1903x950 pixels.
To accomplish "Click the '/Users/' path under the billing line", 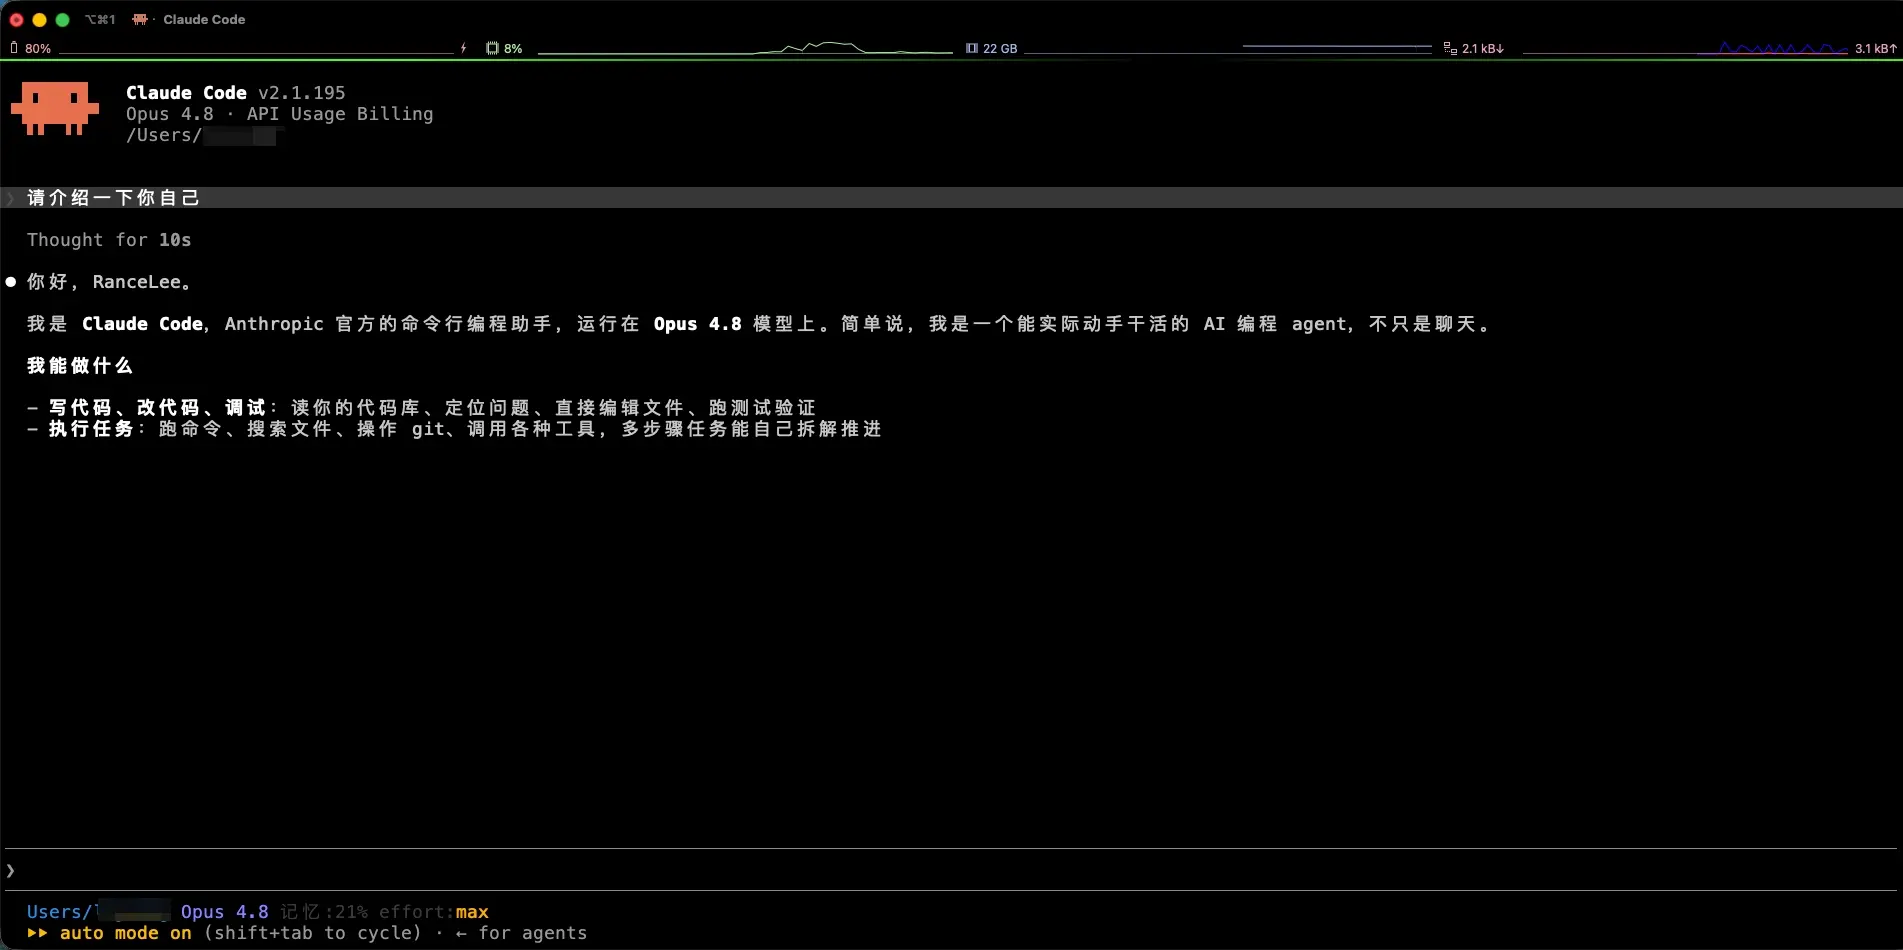I will [x=164, y=135].
